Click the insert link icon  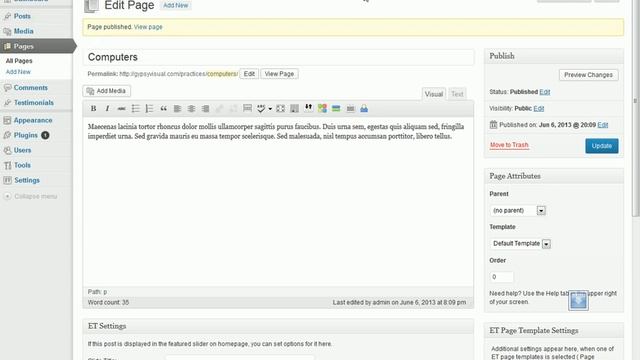pyautogui.click(x=219, y=109)
